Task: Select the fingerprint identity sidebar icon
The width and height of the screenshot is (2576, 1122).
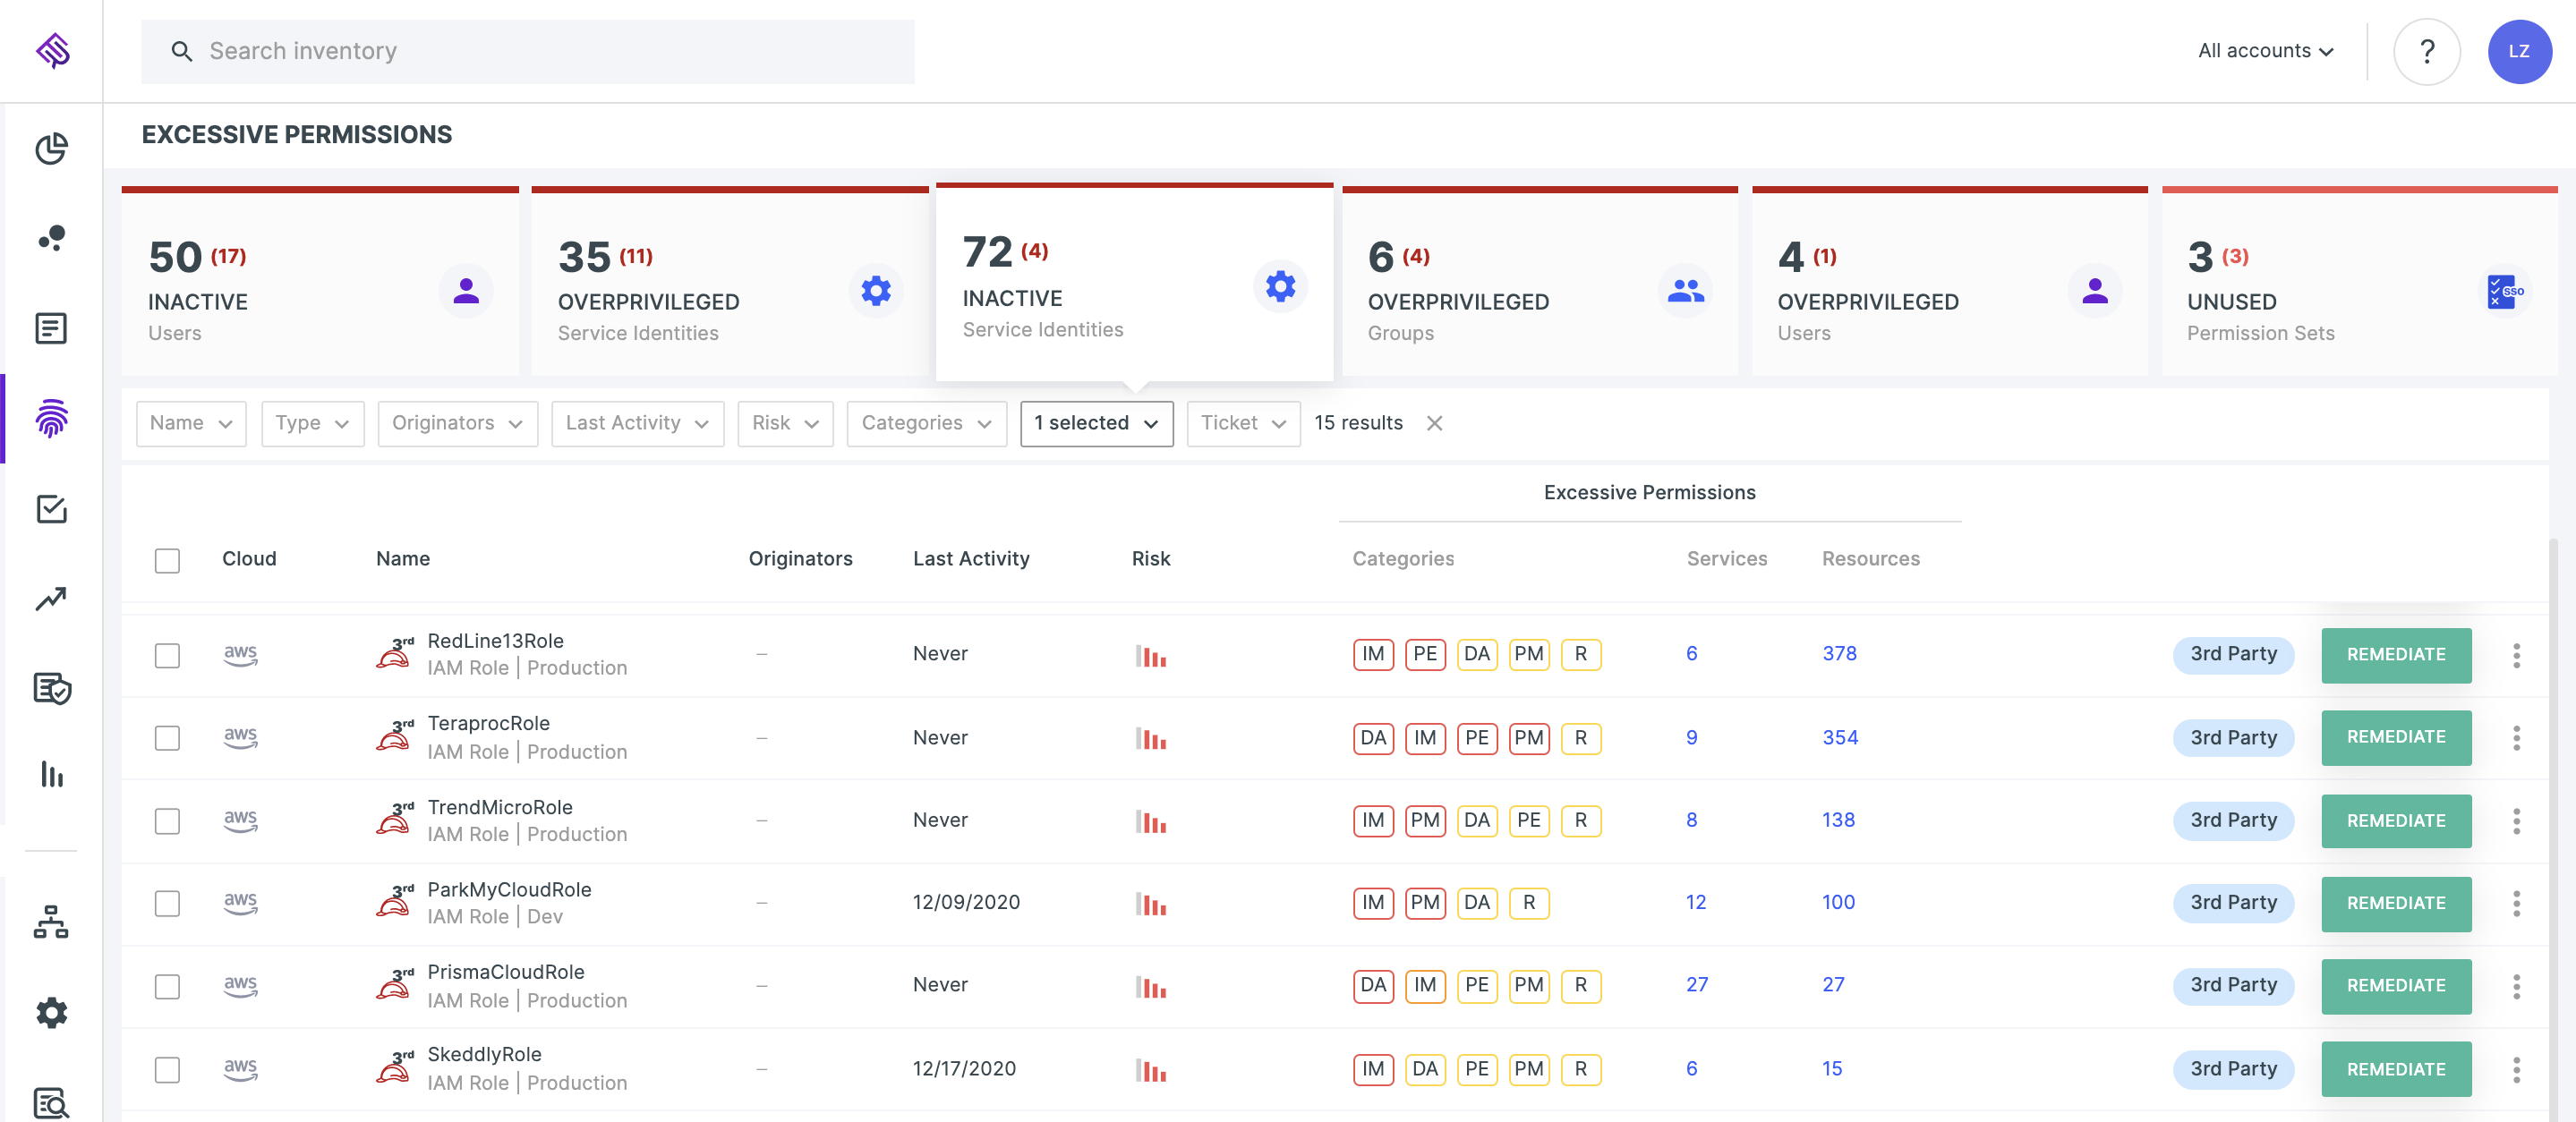Action: pyautogui.click(x=51, y=418)
